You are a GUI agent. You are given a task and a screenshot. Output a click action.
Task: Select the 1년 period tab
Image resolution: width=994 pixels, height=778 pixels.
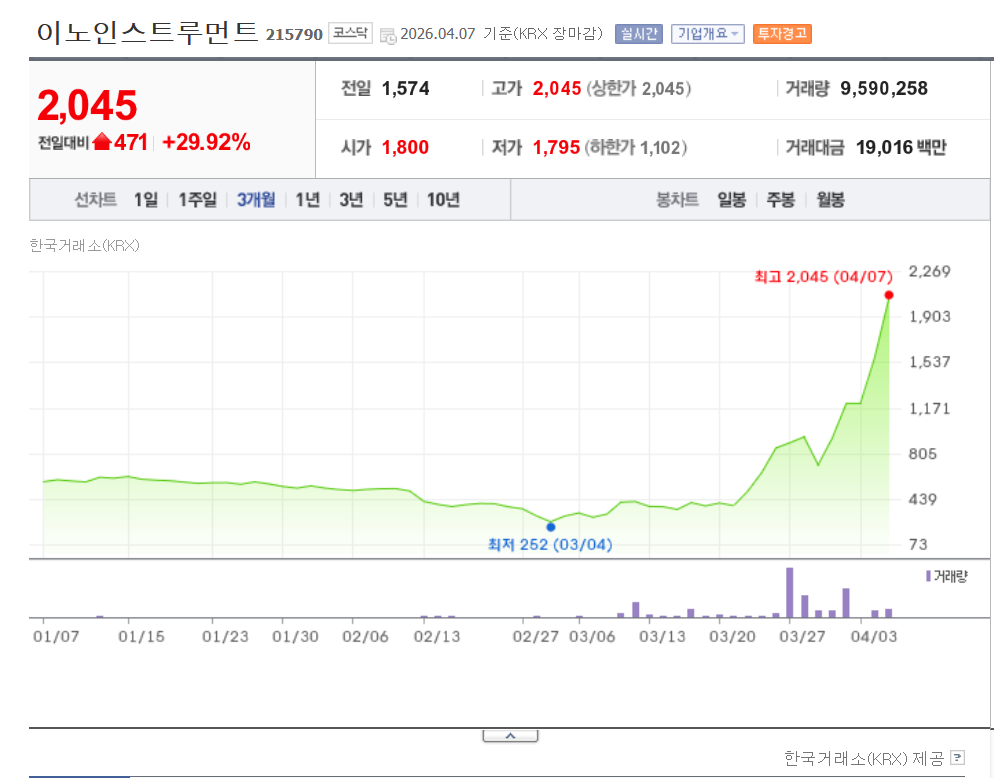click(x=306, y=199)
